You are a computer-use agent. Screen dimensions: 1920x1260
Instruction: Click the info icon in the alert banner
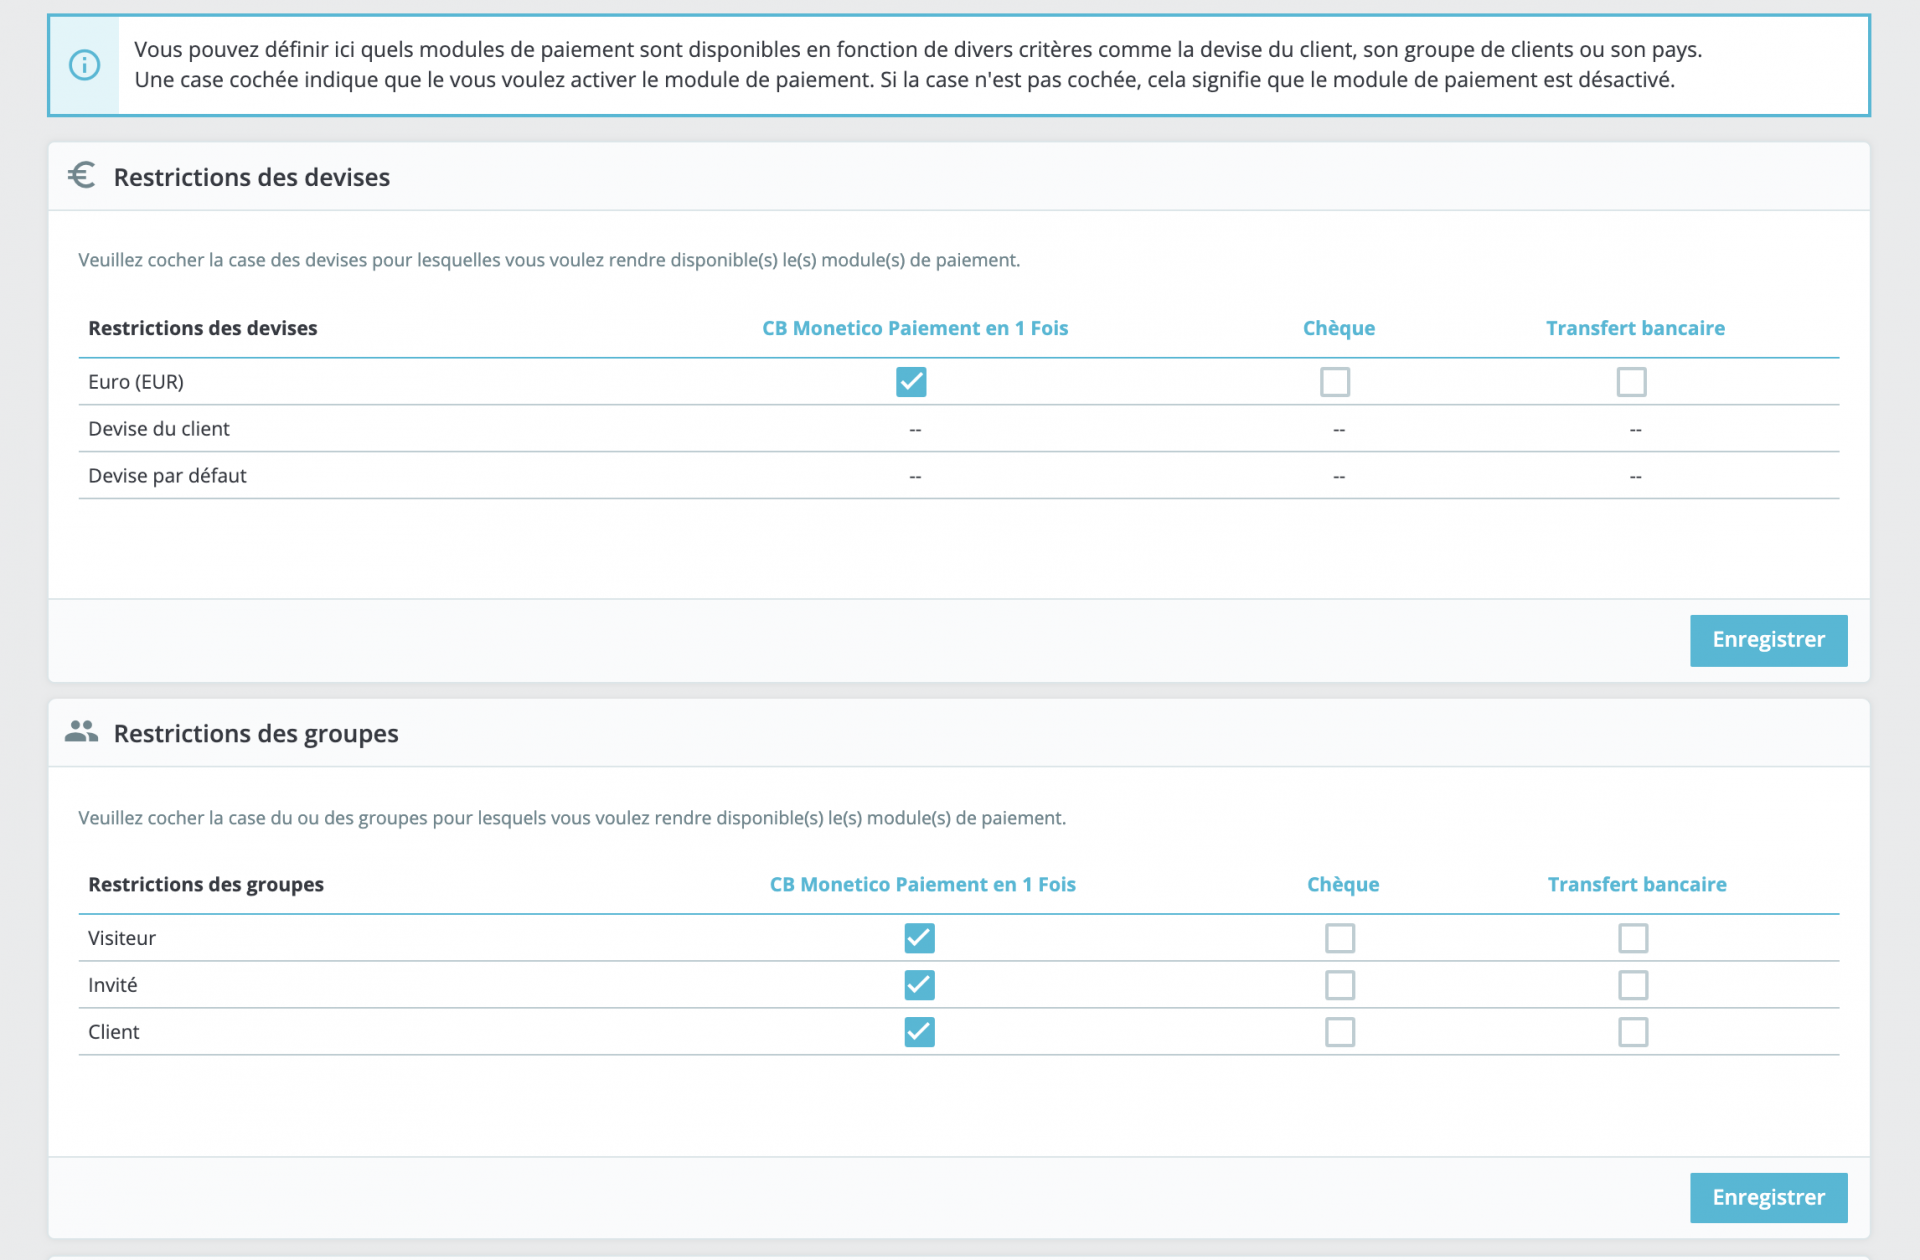[x=84, y=66]
